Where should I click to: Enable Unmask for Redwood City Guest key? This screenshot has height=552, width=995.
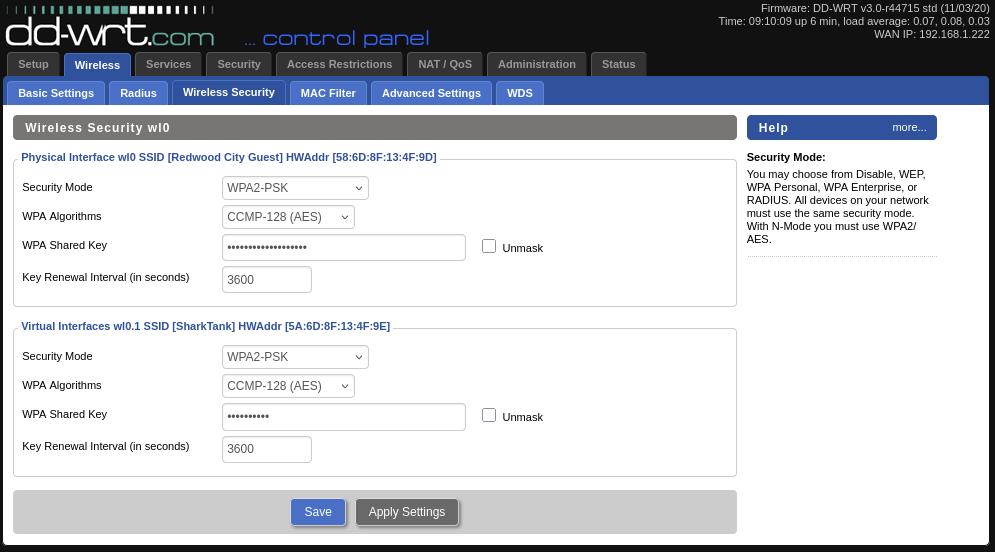click(x=489, y=246)
